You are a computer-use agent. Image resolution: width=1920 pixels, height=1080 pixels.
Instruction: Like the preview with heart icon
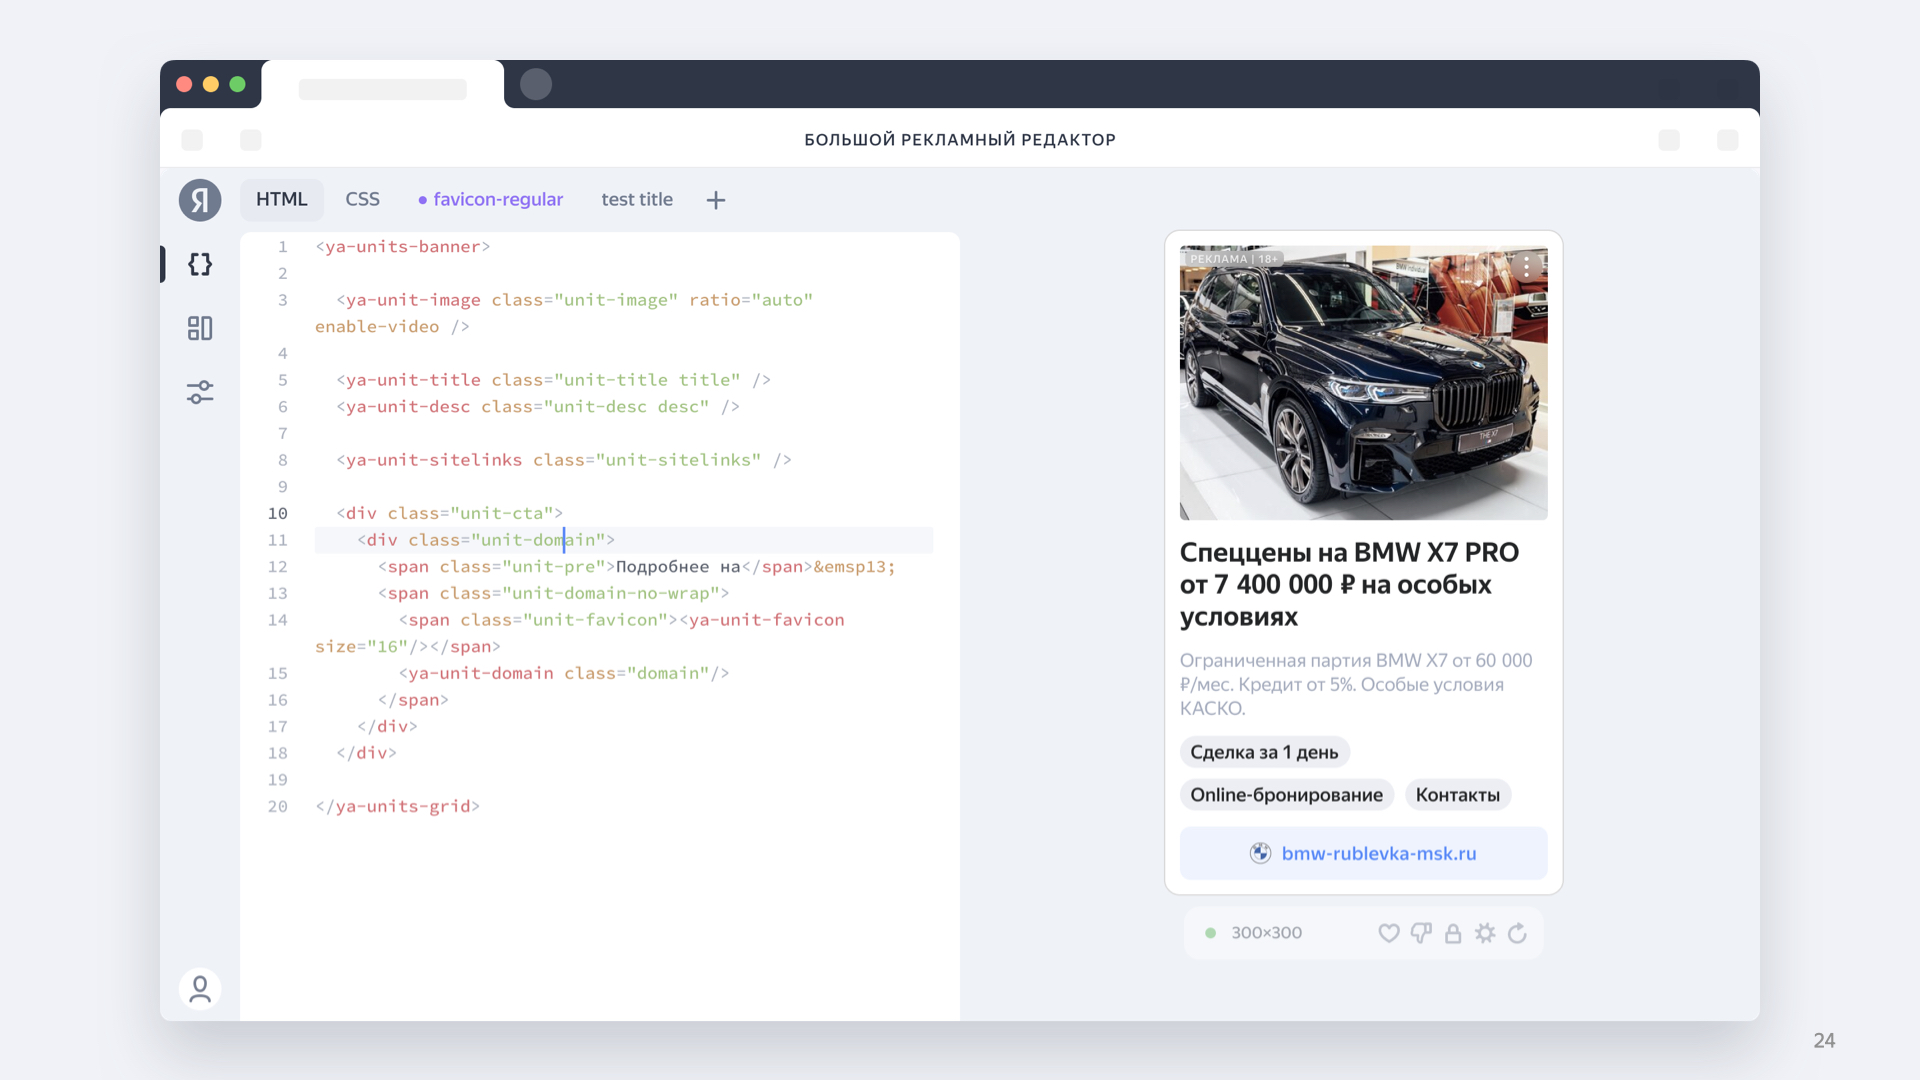click(x=1389, y=933)
